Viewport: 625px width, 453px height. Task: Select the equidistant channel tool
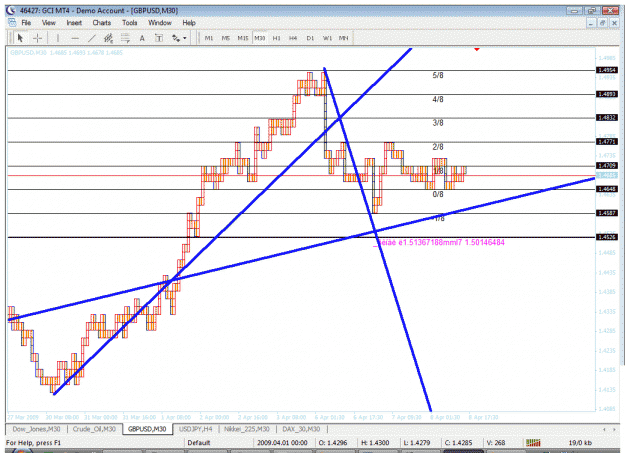(108, 38)
